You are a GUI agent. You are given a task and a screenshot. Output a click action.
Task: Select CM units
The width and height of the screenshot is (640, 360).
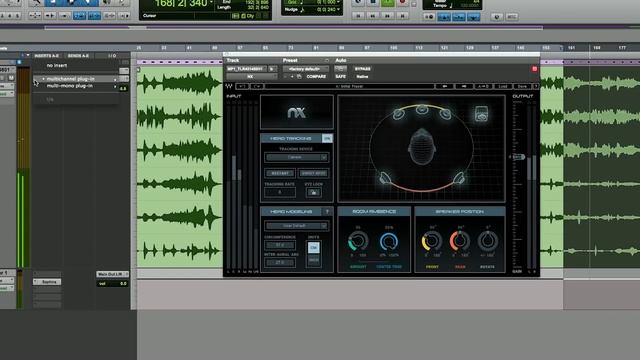pos(313,247)
